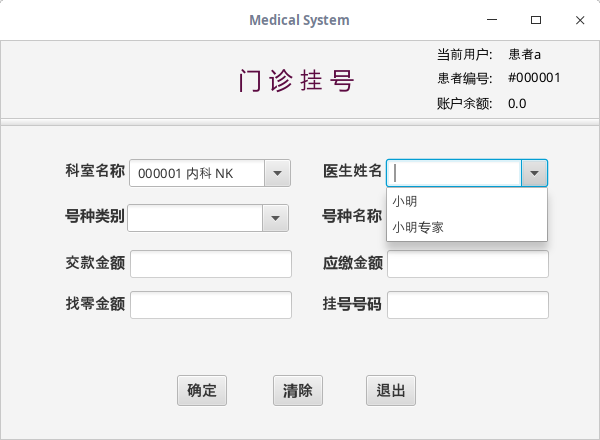Minimize the Medical System window
The image size is (600, 440).
point(492,19)
